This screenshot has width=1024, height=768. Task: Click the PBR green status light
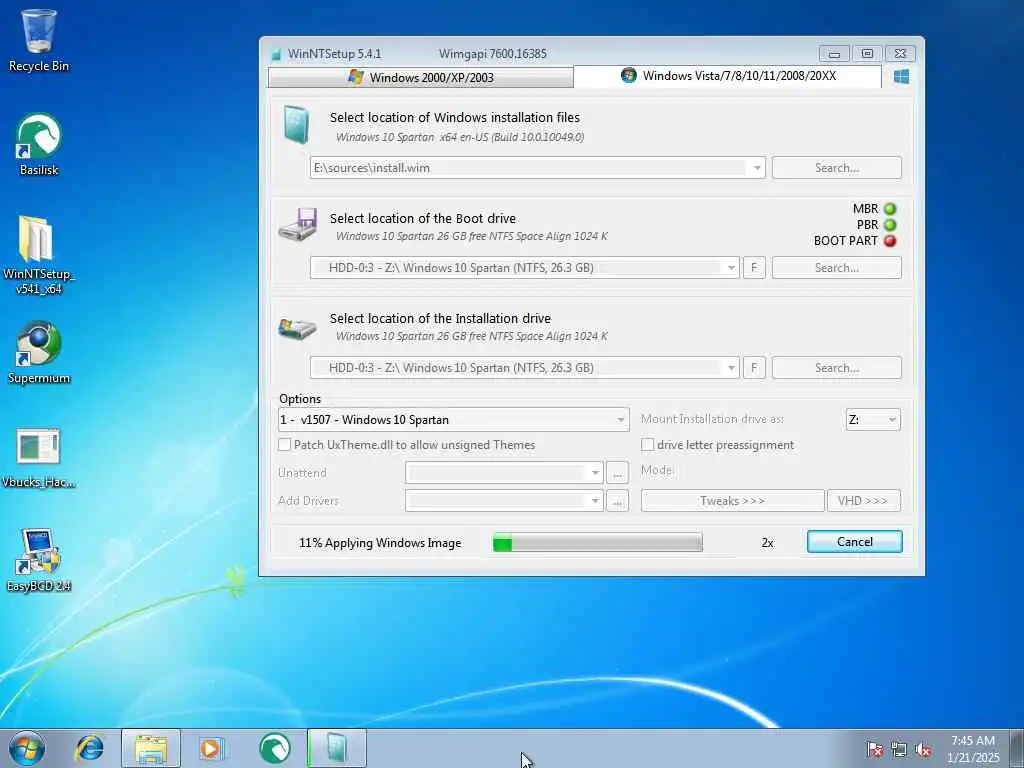pyautogui.click(x=890, y=225)
